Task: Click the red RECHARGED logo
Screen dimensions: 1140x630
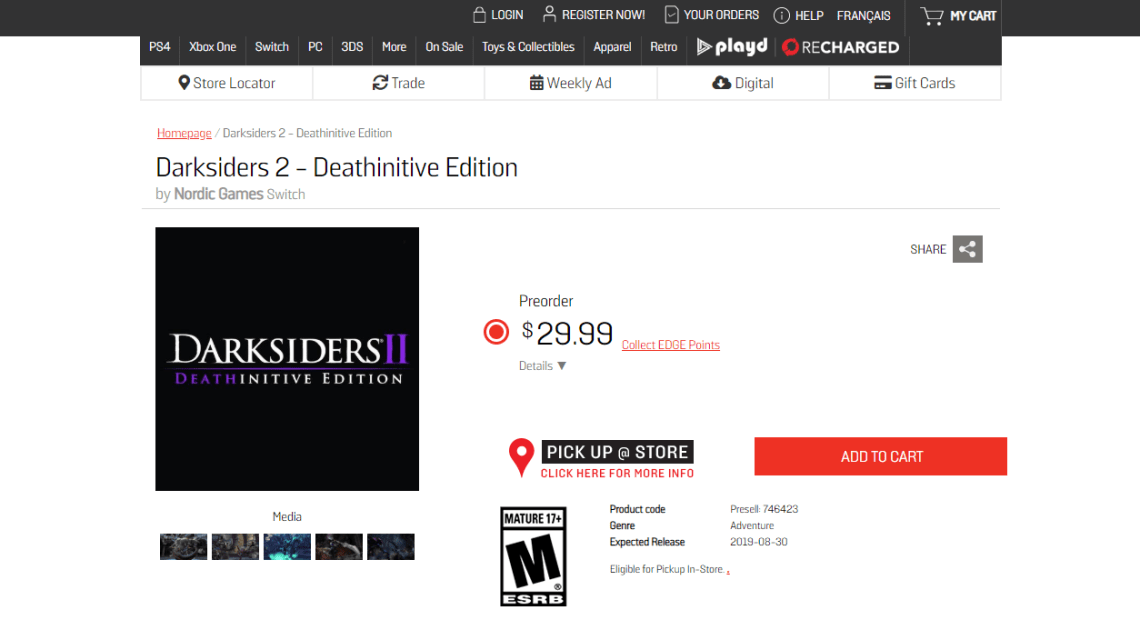Action: point(840,46)
